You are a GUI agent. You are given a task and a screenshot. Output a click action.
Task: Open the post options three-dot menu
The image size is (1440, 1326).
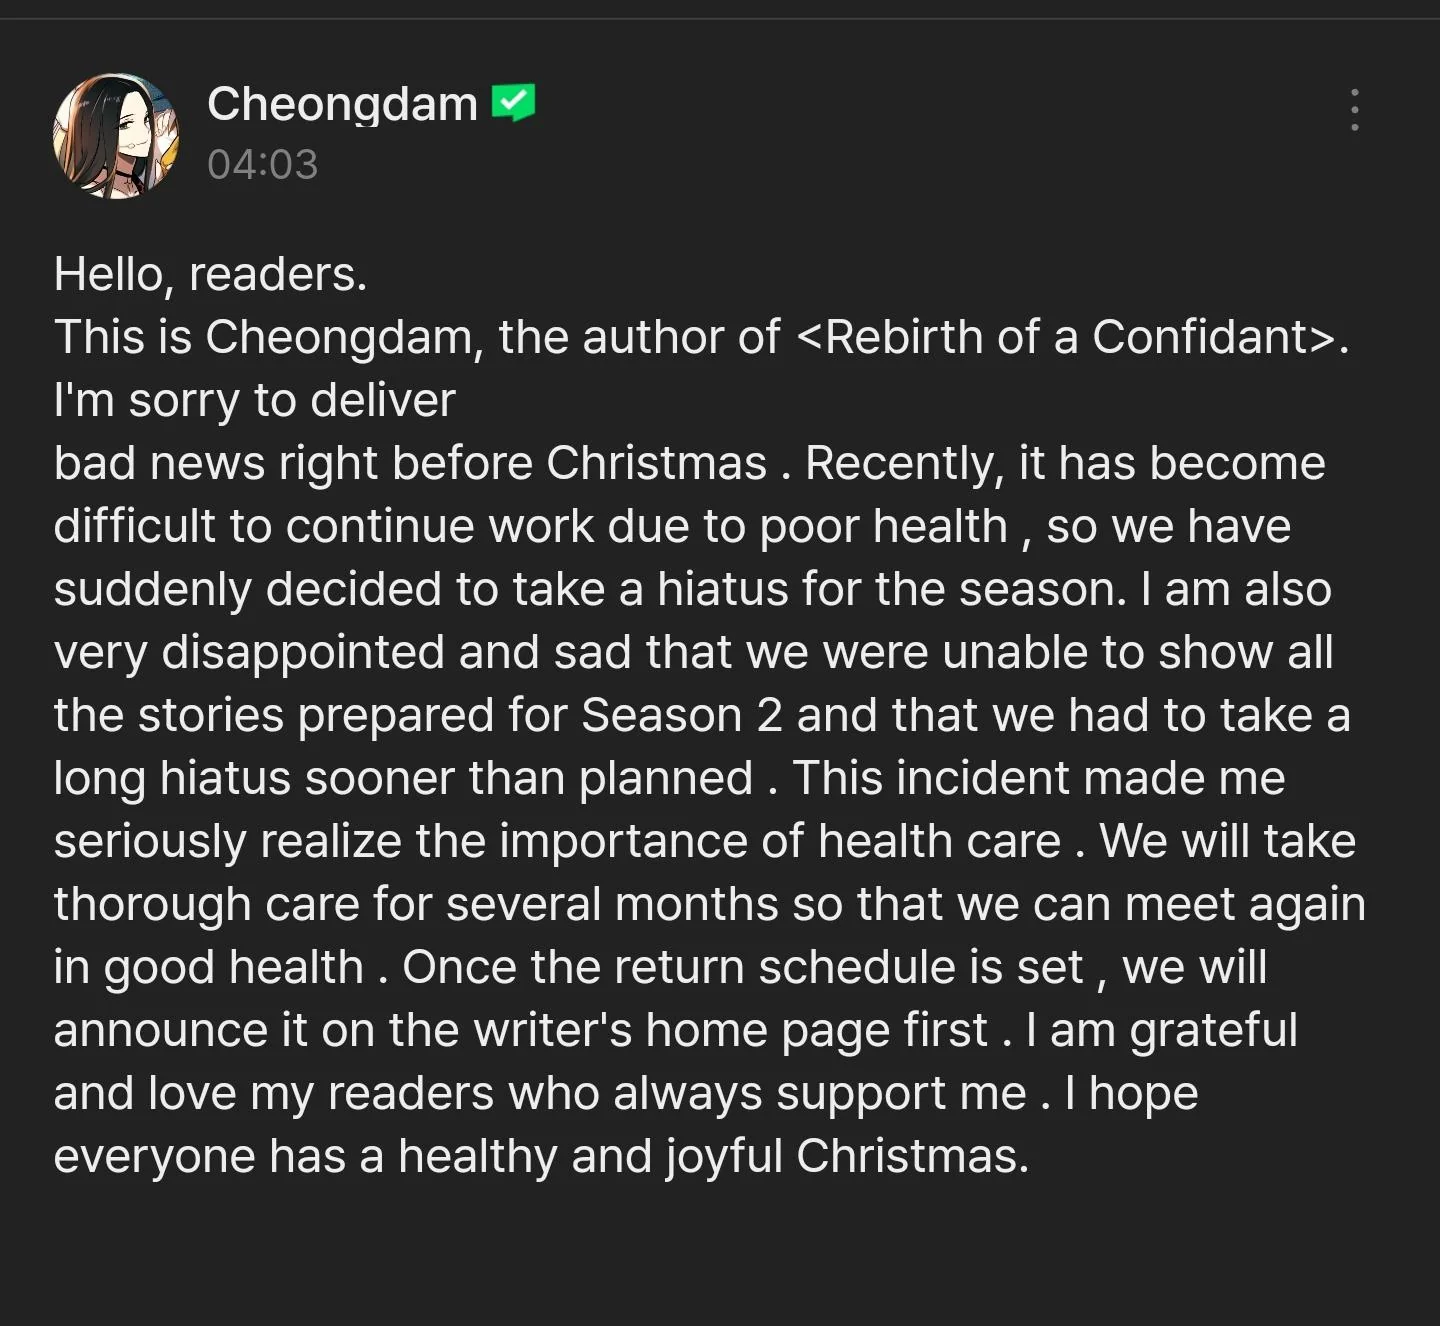[x=1354, y=110]
